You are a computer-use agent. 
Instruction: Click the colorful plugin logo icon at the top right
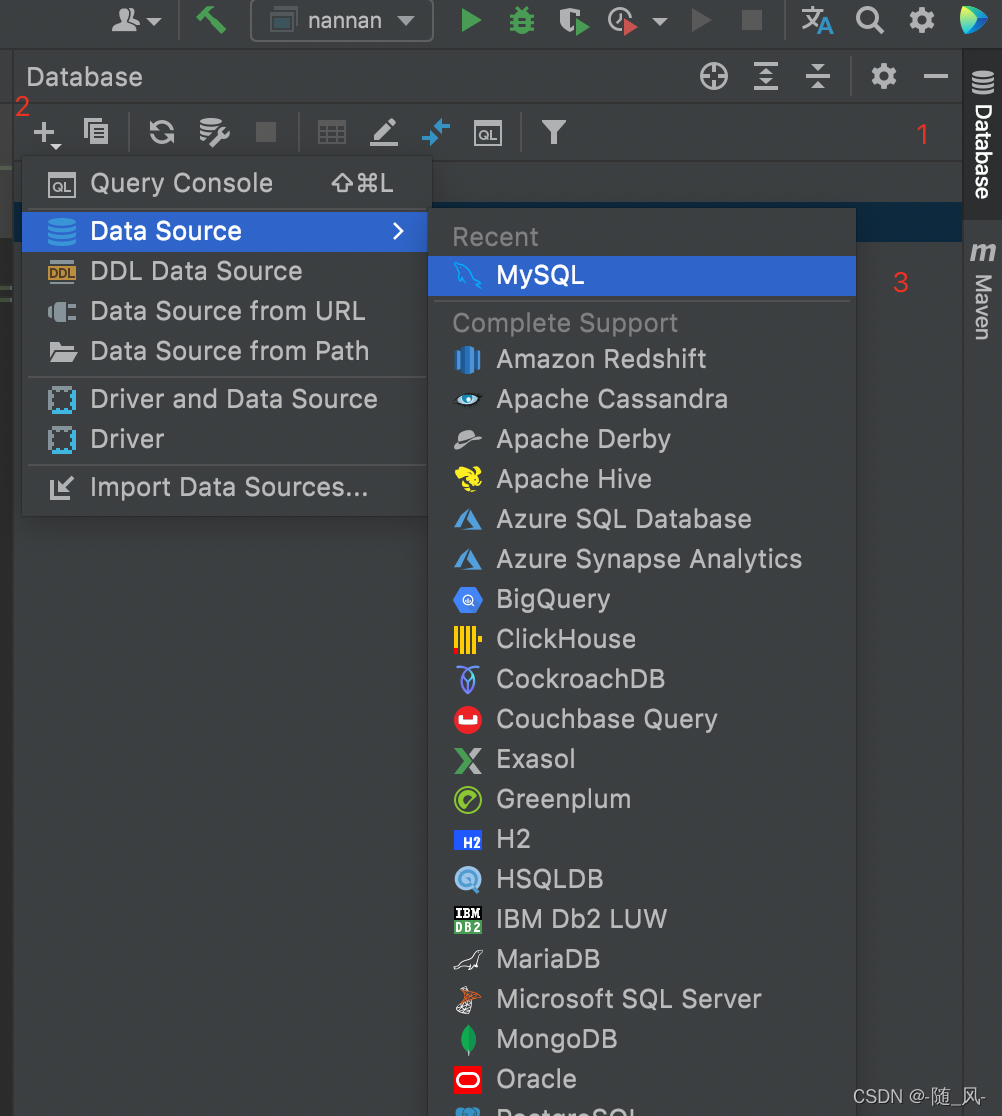point(973,20)
